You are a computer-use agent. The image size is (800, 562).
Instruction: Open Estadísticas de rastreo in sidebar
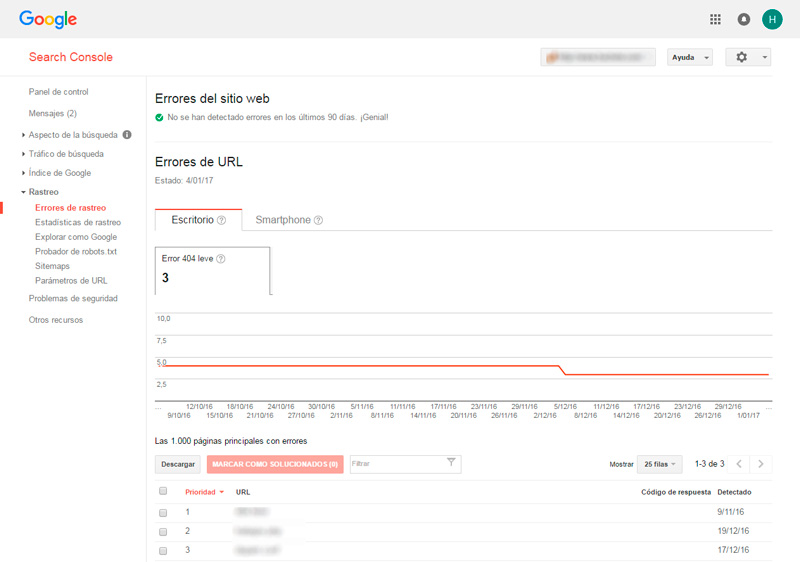[78, 222]
